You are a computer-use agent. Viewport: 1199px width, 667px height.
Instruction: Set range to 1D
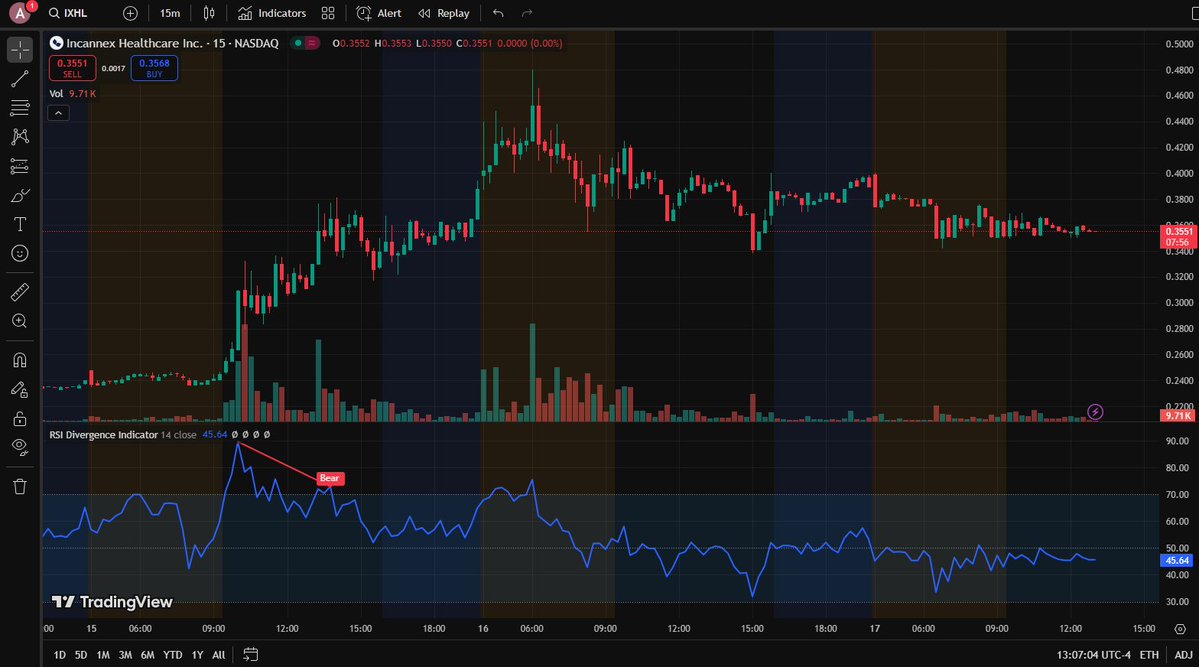pyautogui.click(x=59, y=655)
